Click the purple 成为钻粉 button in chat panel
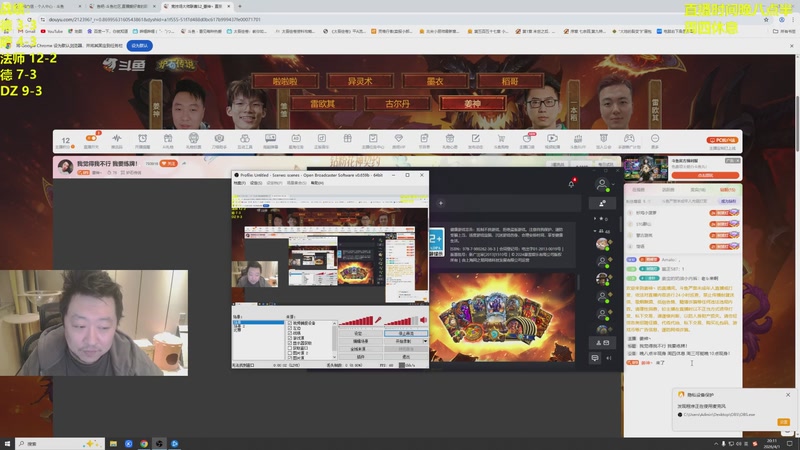 click(729, 201)
